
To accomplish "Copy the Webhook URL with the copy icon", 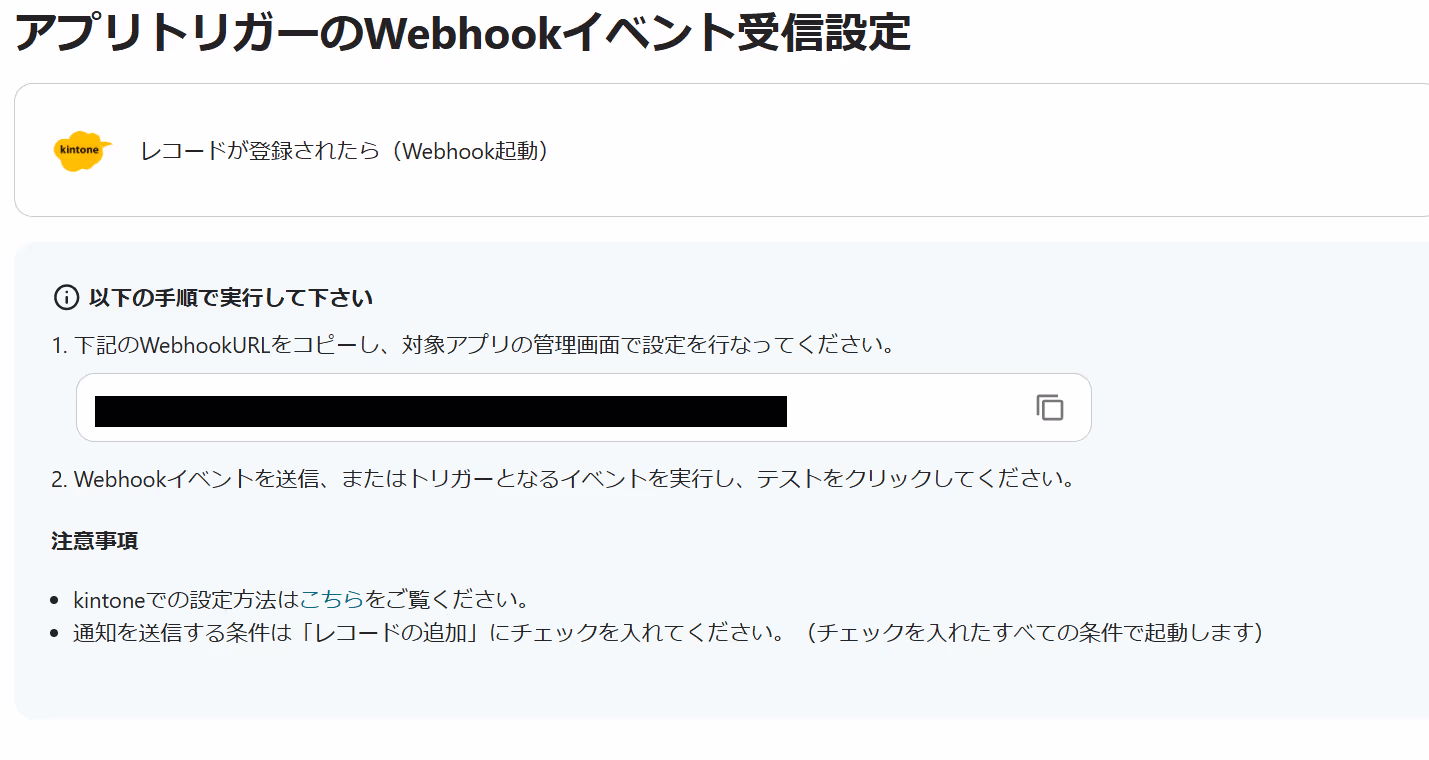I will point(1049,407).
